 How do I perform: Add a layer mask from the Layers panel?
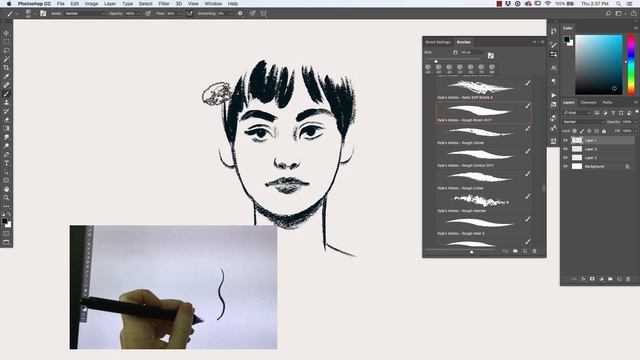[x=592, y=279]
